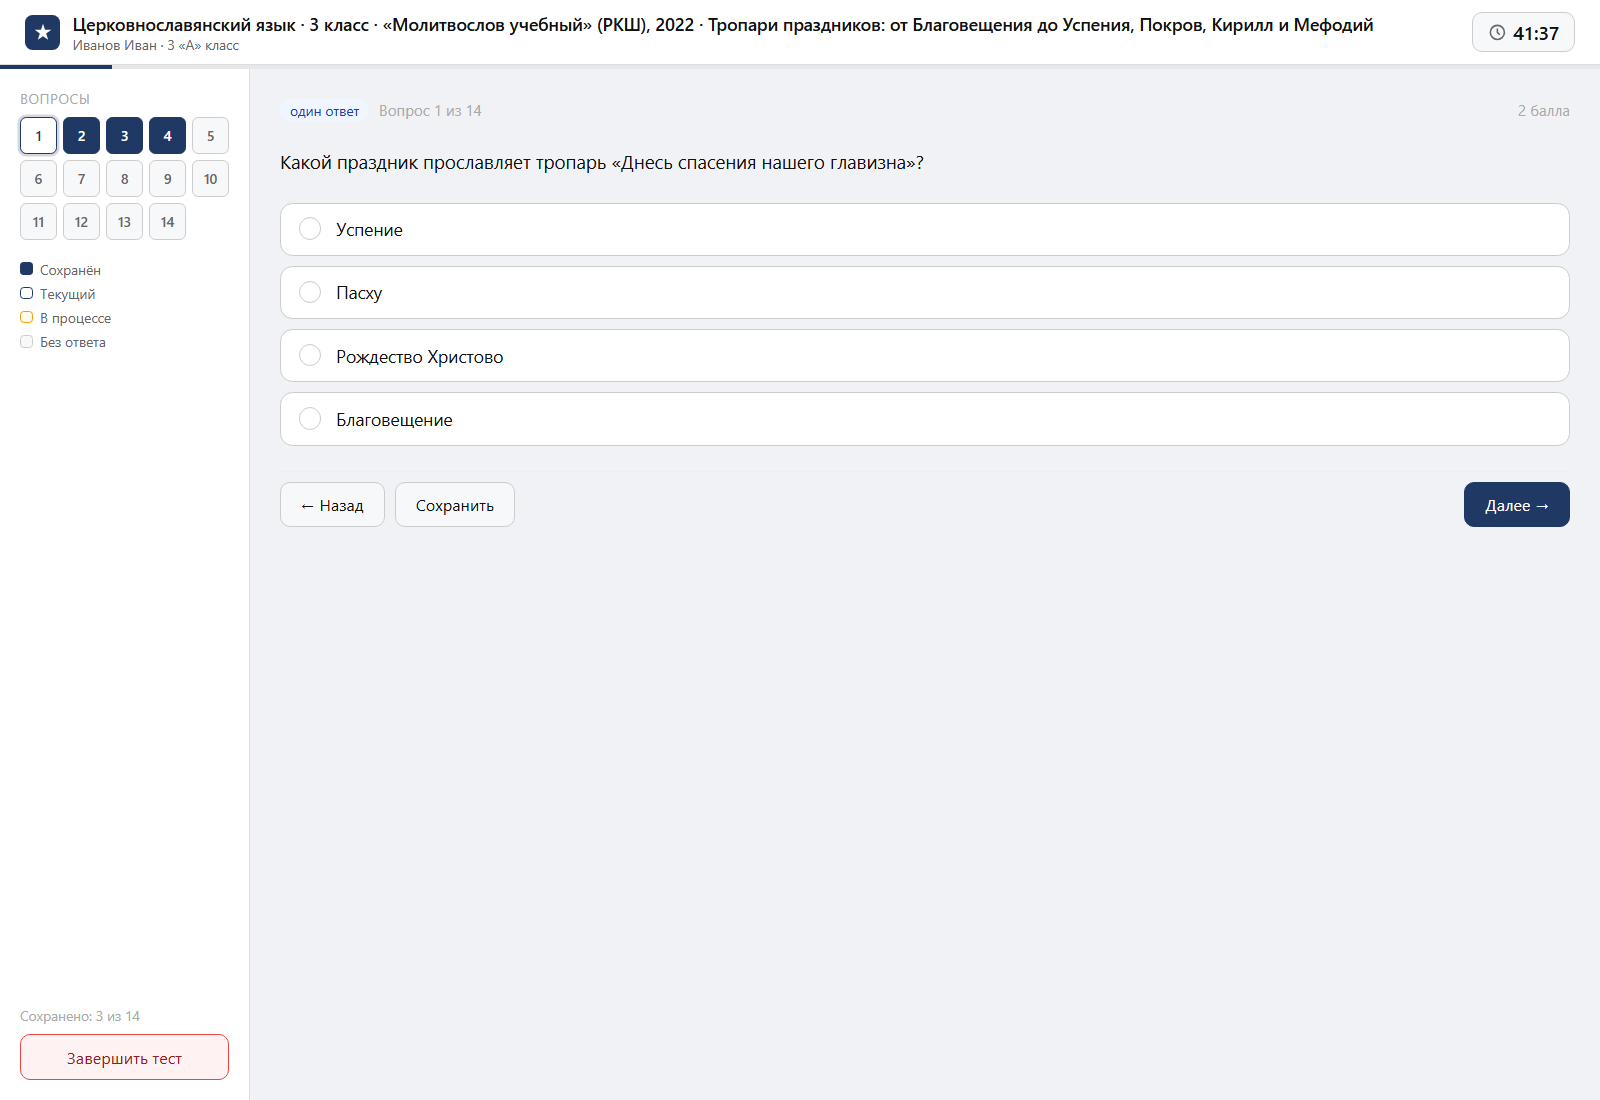This screenshot has width=1600, height=1100.
Task: Proceed with the «Далее →» button
Action: [x=1517, y=505]
